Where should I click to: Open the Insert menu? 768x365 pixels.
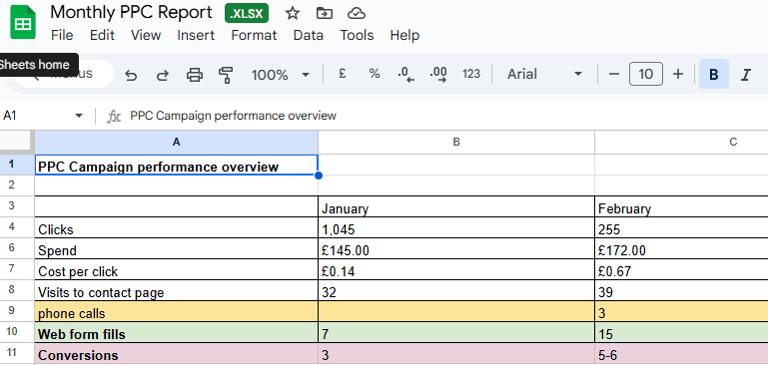(x=196, y=35)
